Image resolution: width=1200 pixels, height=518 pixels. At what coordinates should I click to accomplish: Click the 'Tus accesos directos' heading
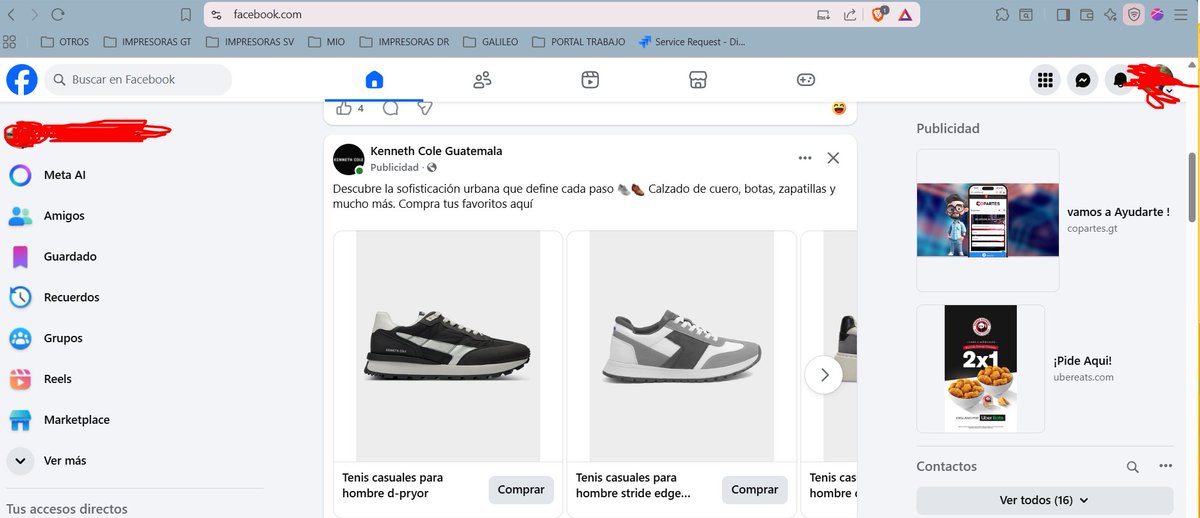[x=67, y=509]
